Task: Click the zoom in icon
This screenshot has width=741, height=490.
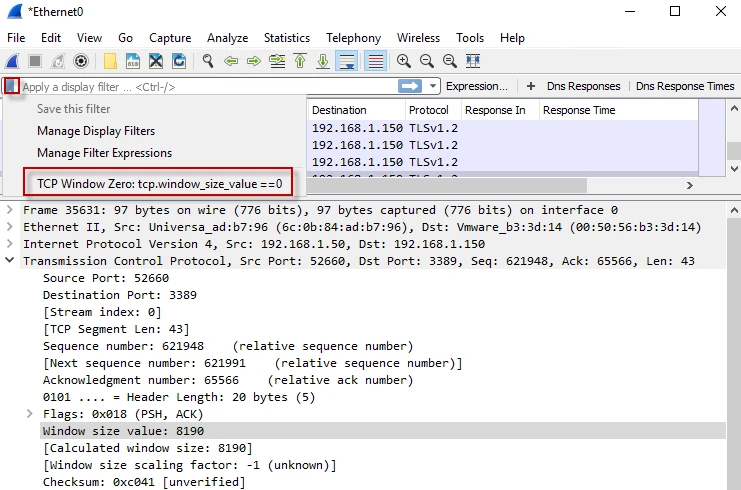Action: (x=404, y=61)
